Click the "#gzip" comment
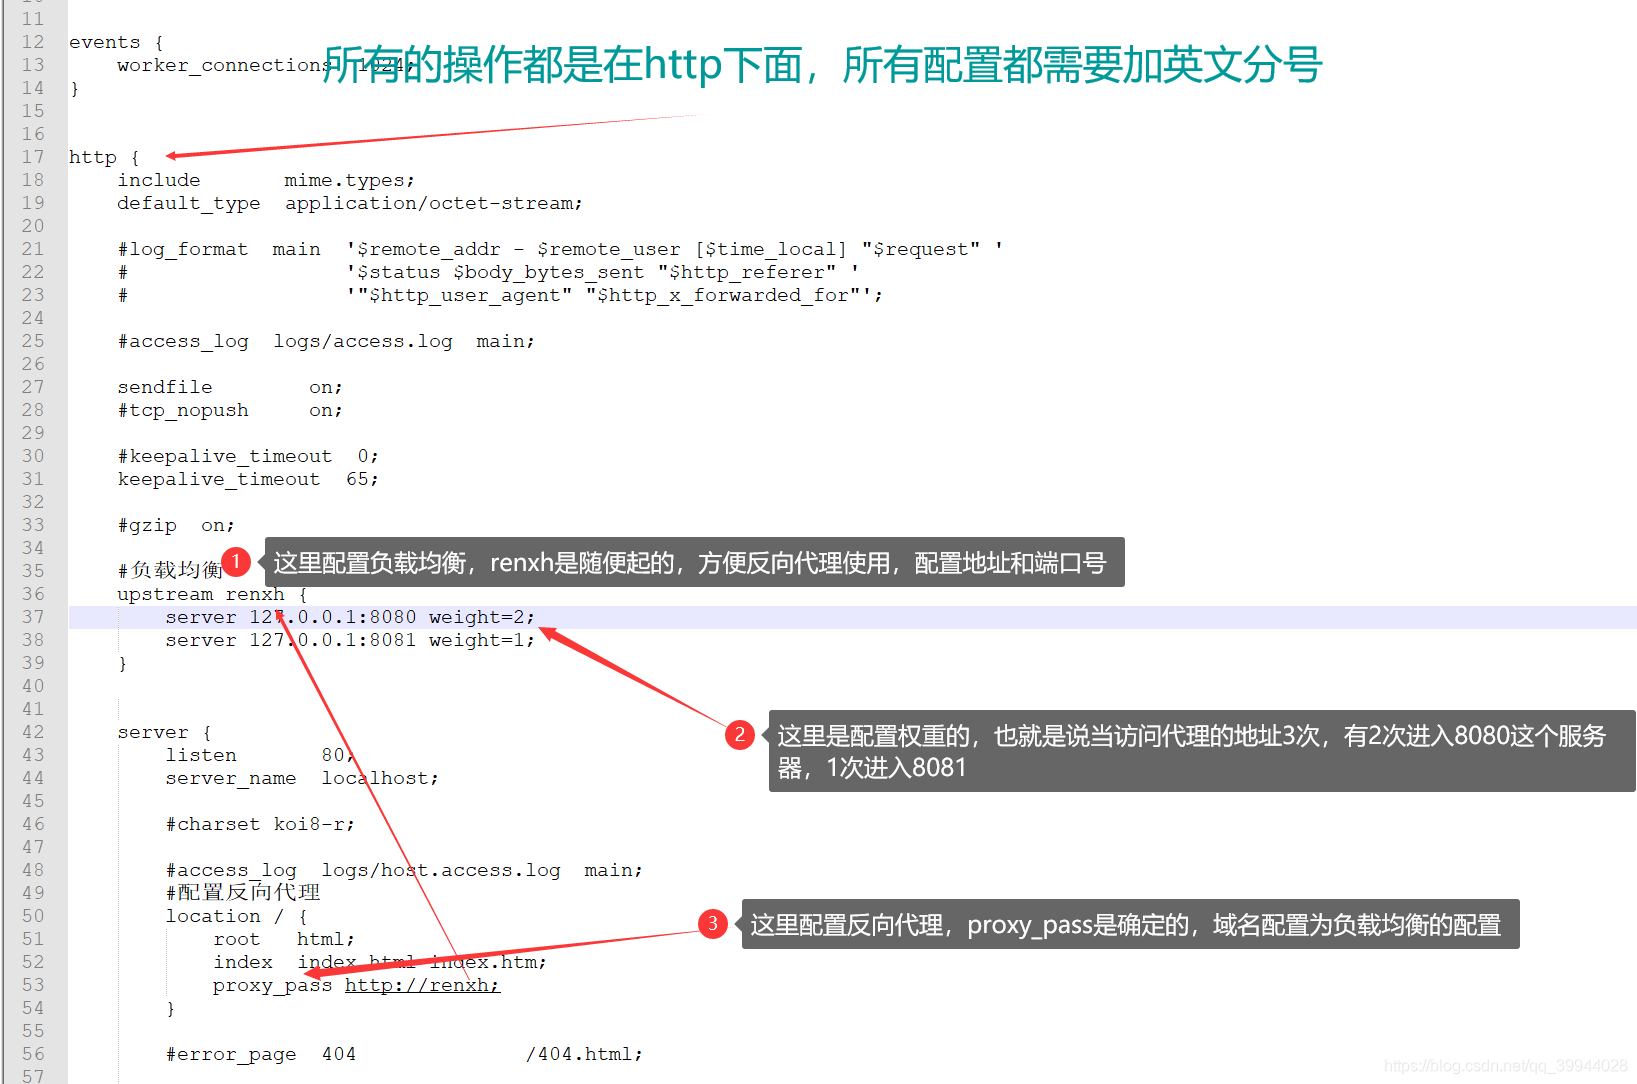 (x=147, y=525)
